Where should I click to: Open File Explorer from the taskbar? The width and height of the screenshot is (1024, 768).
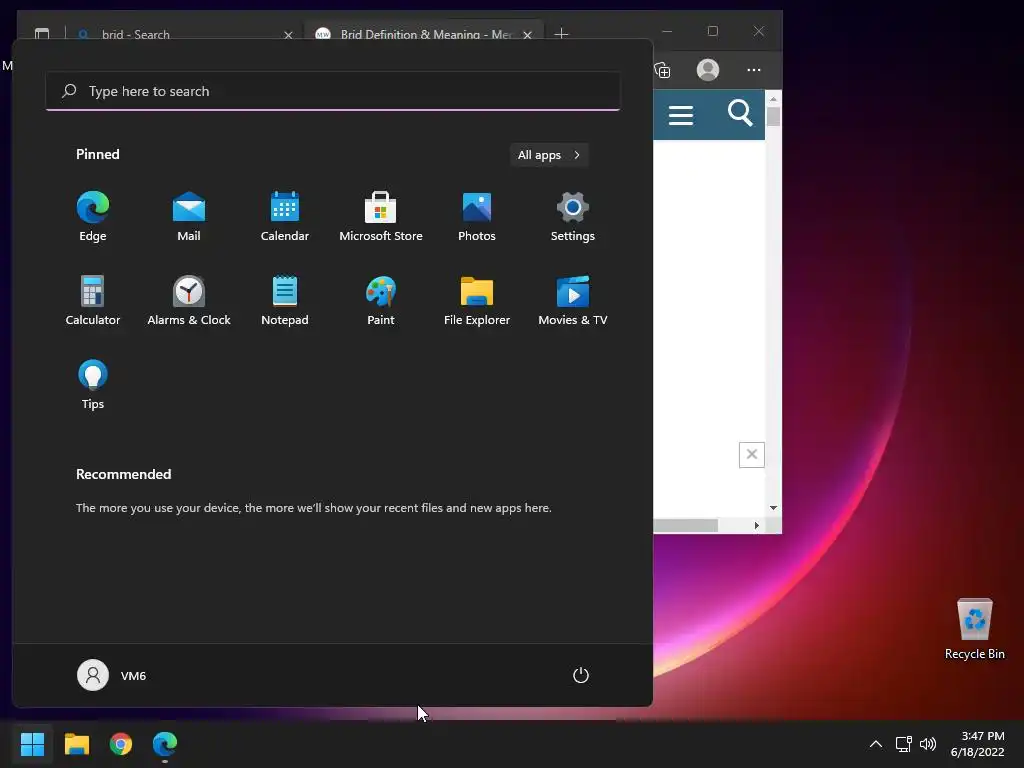[x=77, y=744]
